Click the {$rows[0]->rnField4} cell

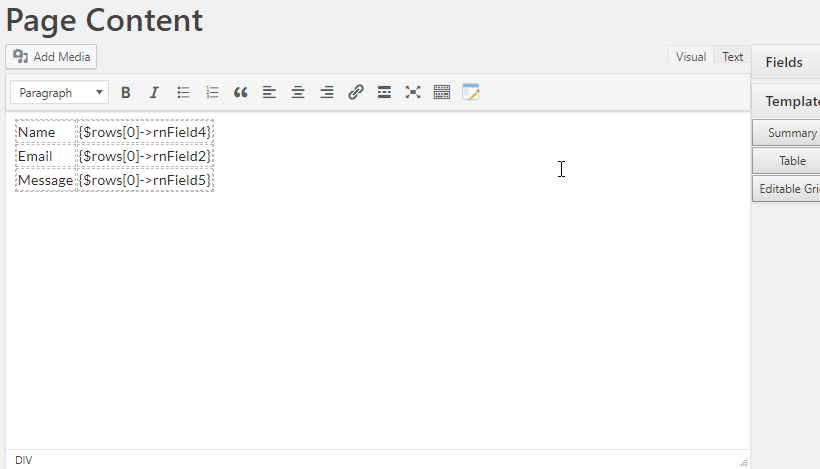145,132
